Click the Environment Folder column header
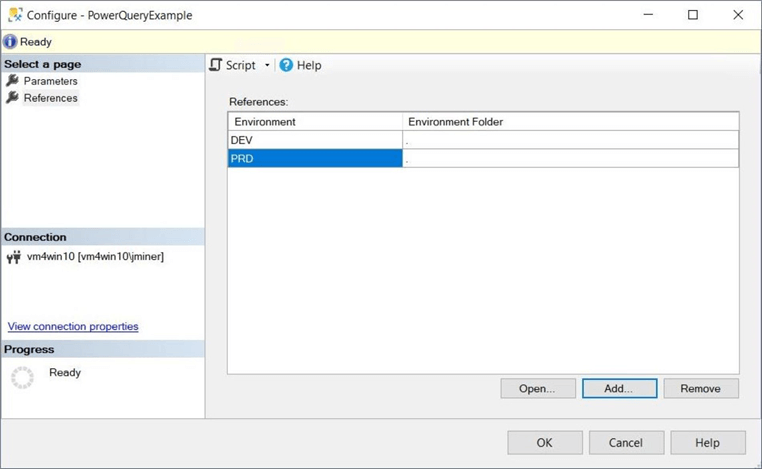 570,122
